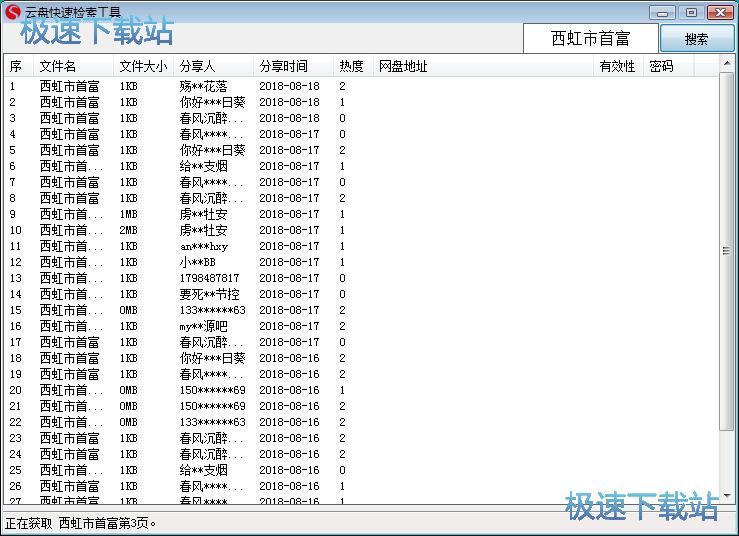The width and height of the screenshot is (739, 536).
Task: Close the 云盘快速检索工具 window
Action: (x=720, y=12)
